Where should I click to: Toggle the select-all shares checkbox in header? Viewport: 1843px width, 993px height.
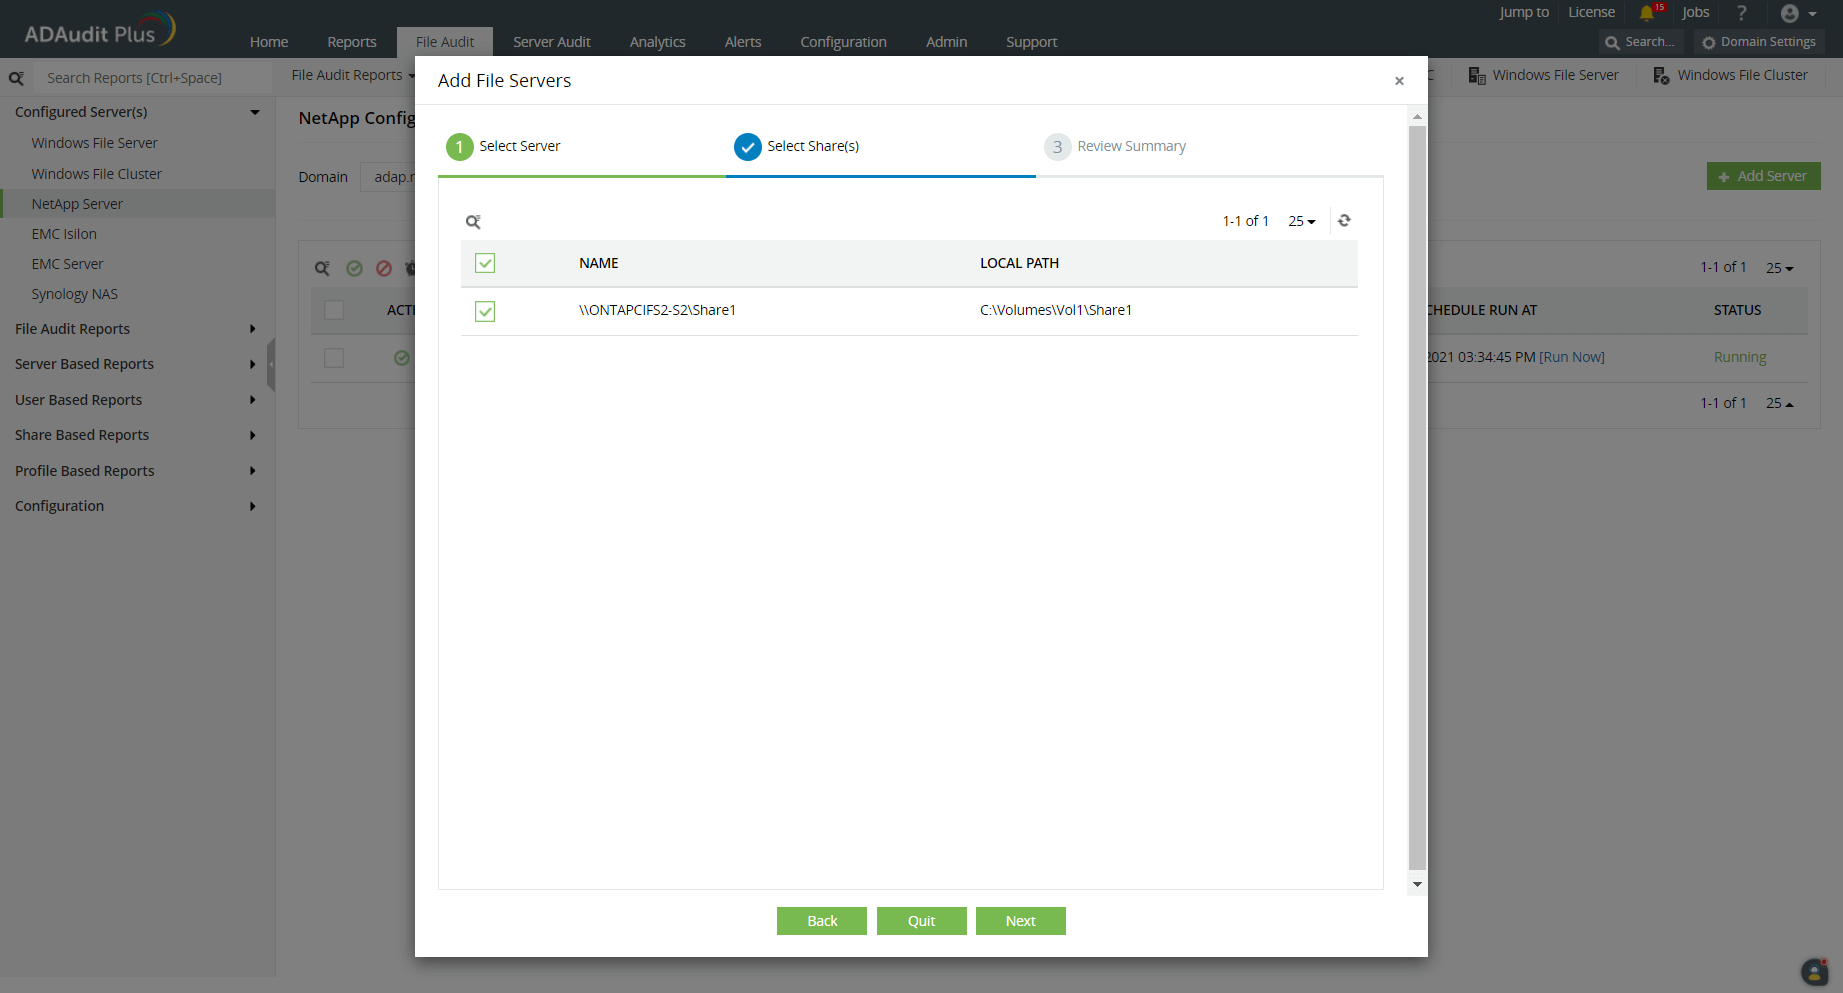pos(485,263)
